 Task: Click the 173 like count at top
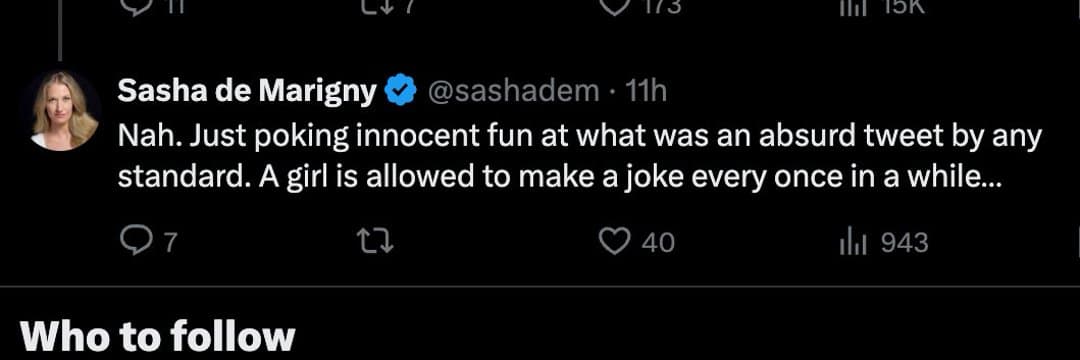click(x=661, y=6)
